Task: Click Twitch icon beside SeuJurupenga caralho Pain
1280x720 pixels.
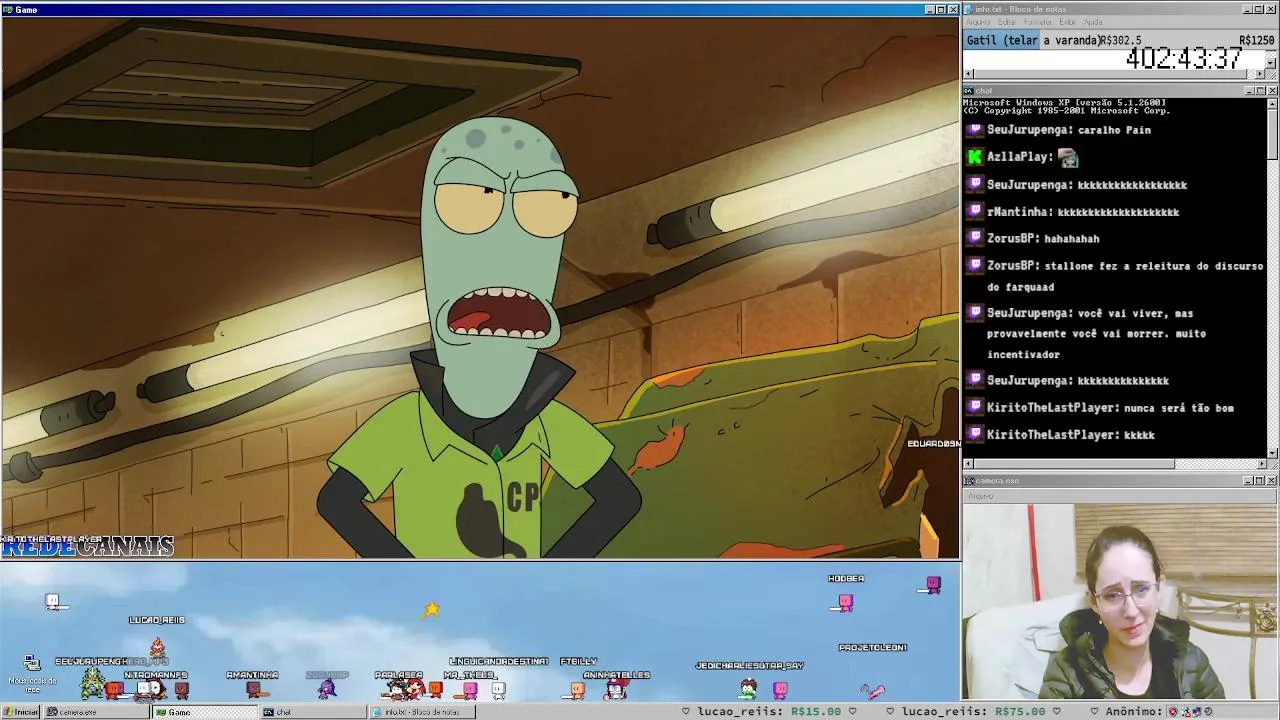Action: click(x=975, y=129)
